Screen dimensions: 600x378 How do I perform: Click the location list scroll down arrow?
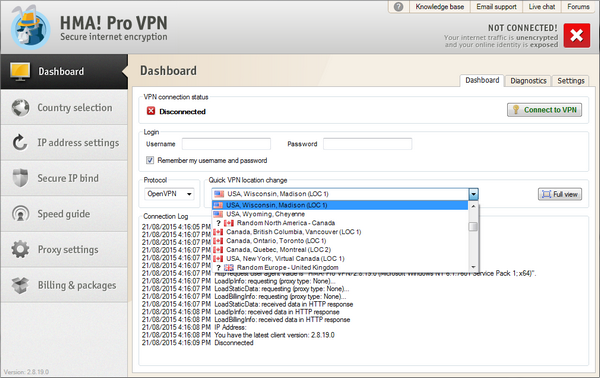473,267
